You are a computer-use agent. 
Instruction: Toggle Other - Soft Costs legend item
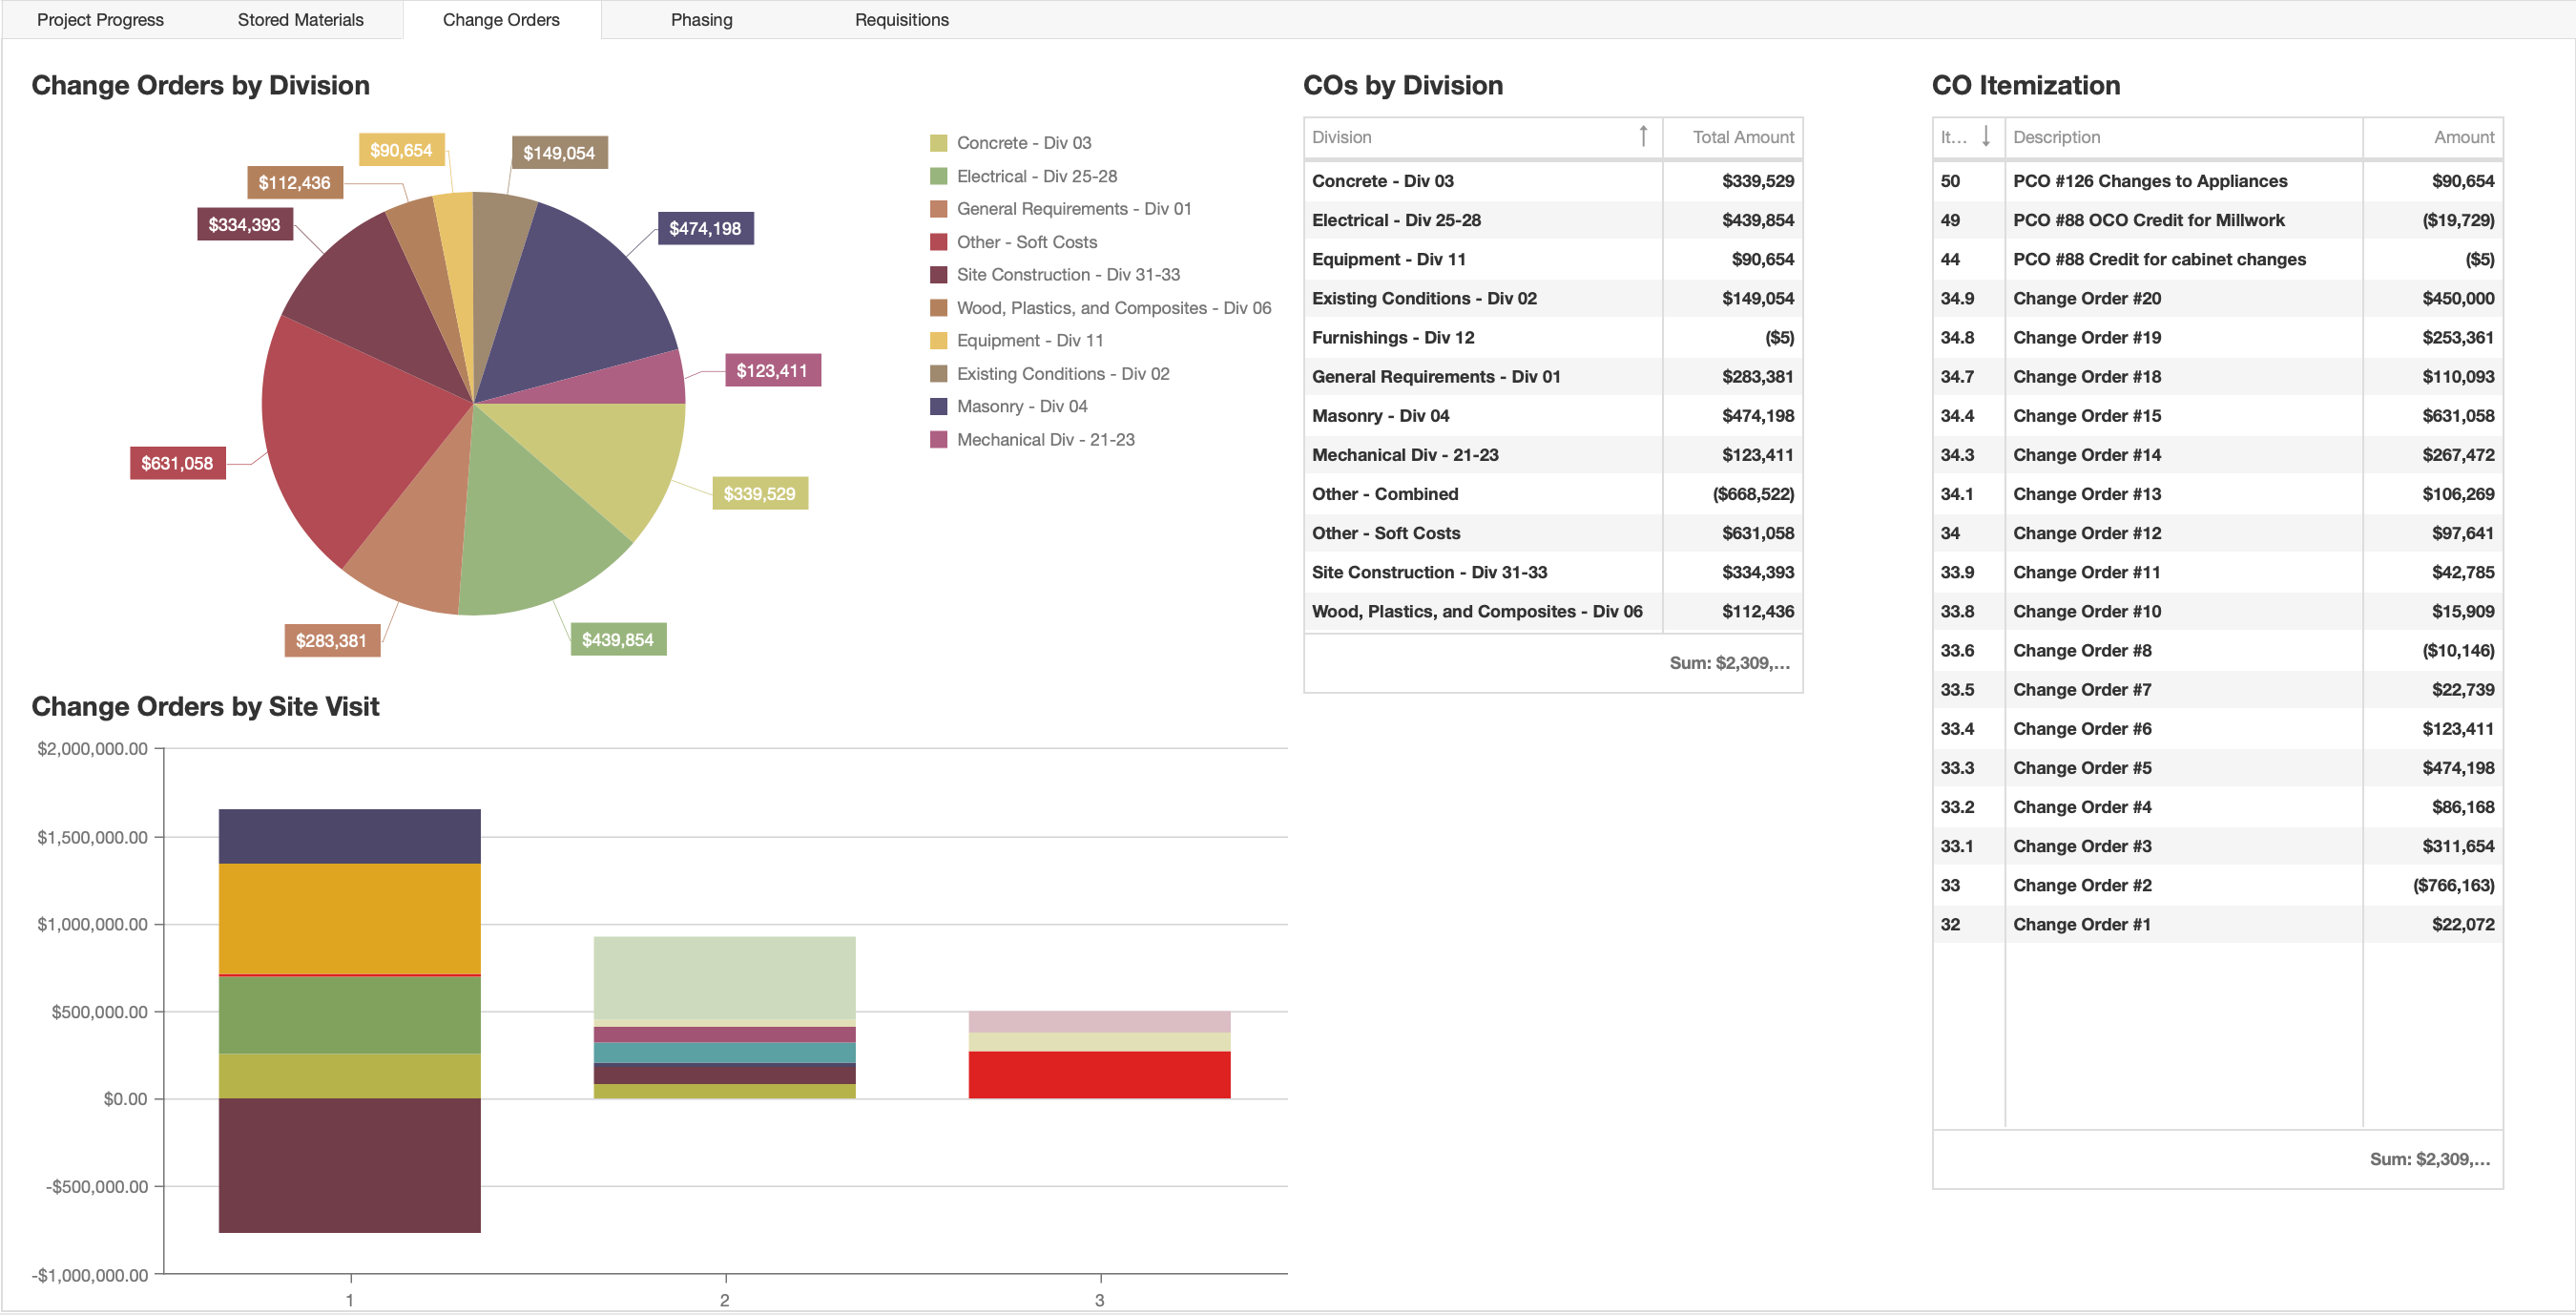pos(1026,242)
